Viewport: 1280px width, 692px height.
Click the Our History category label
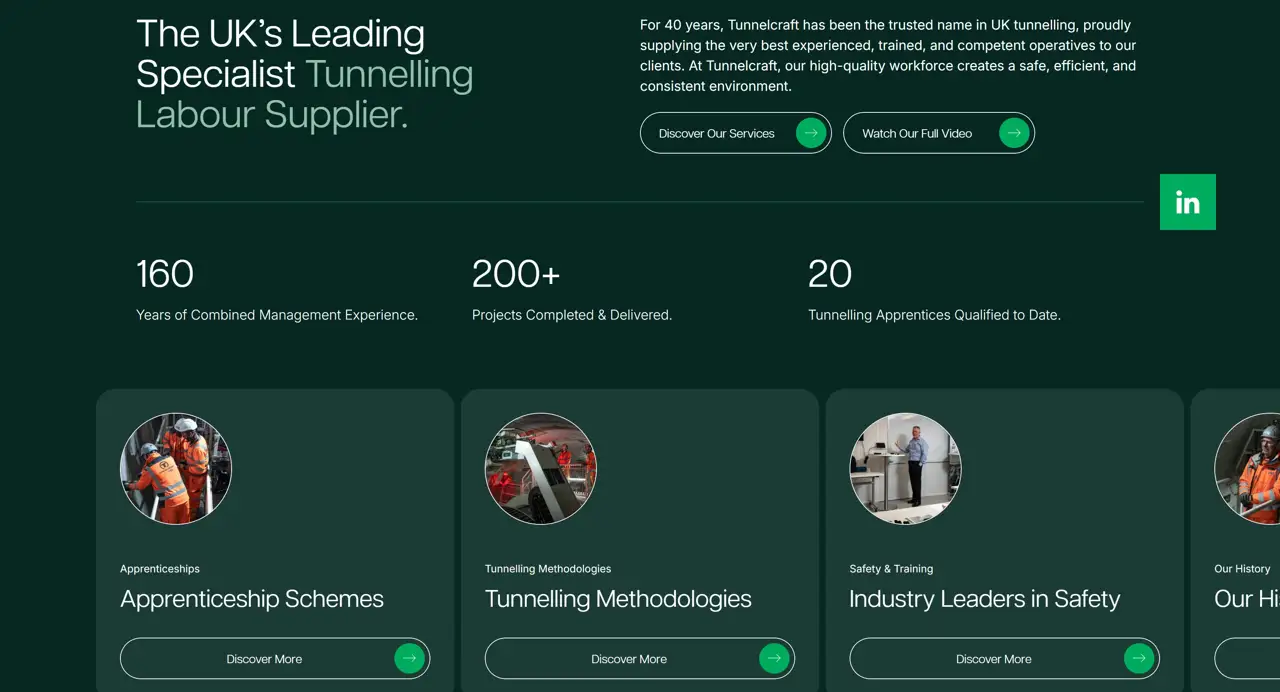pyautogui.click(x=1242, y=569)
